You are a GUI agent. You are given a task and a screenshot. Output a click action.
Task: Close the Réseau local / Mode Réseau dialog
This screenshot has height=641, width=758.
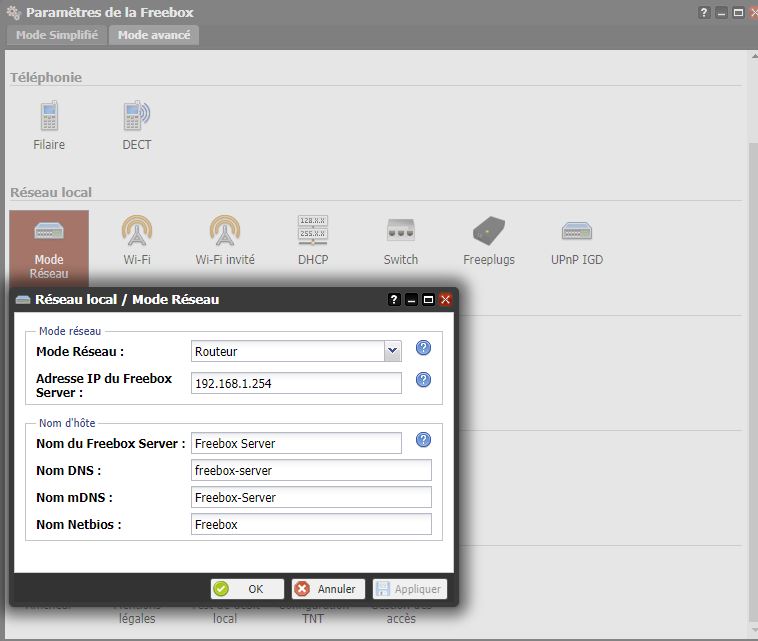coord(445,300)
